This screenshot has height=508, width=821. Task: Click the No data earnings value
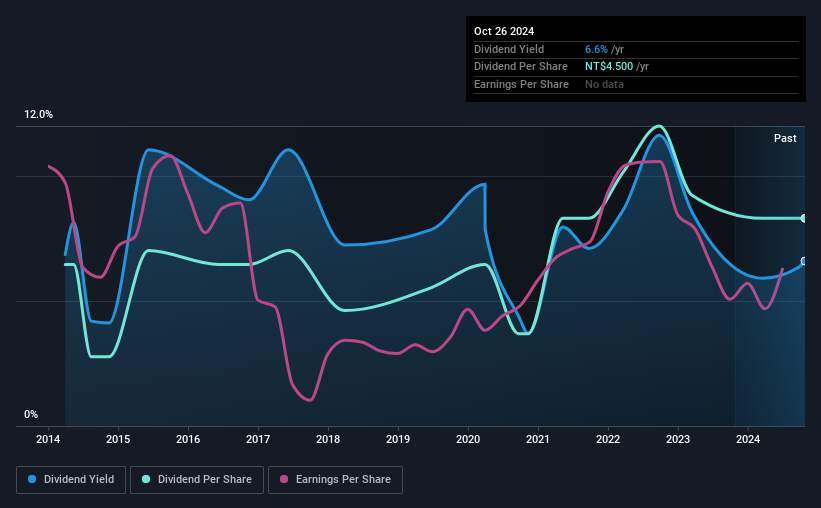604,84
